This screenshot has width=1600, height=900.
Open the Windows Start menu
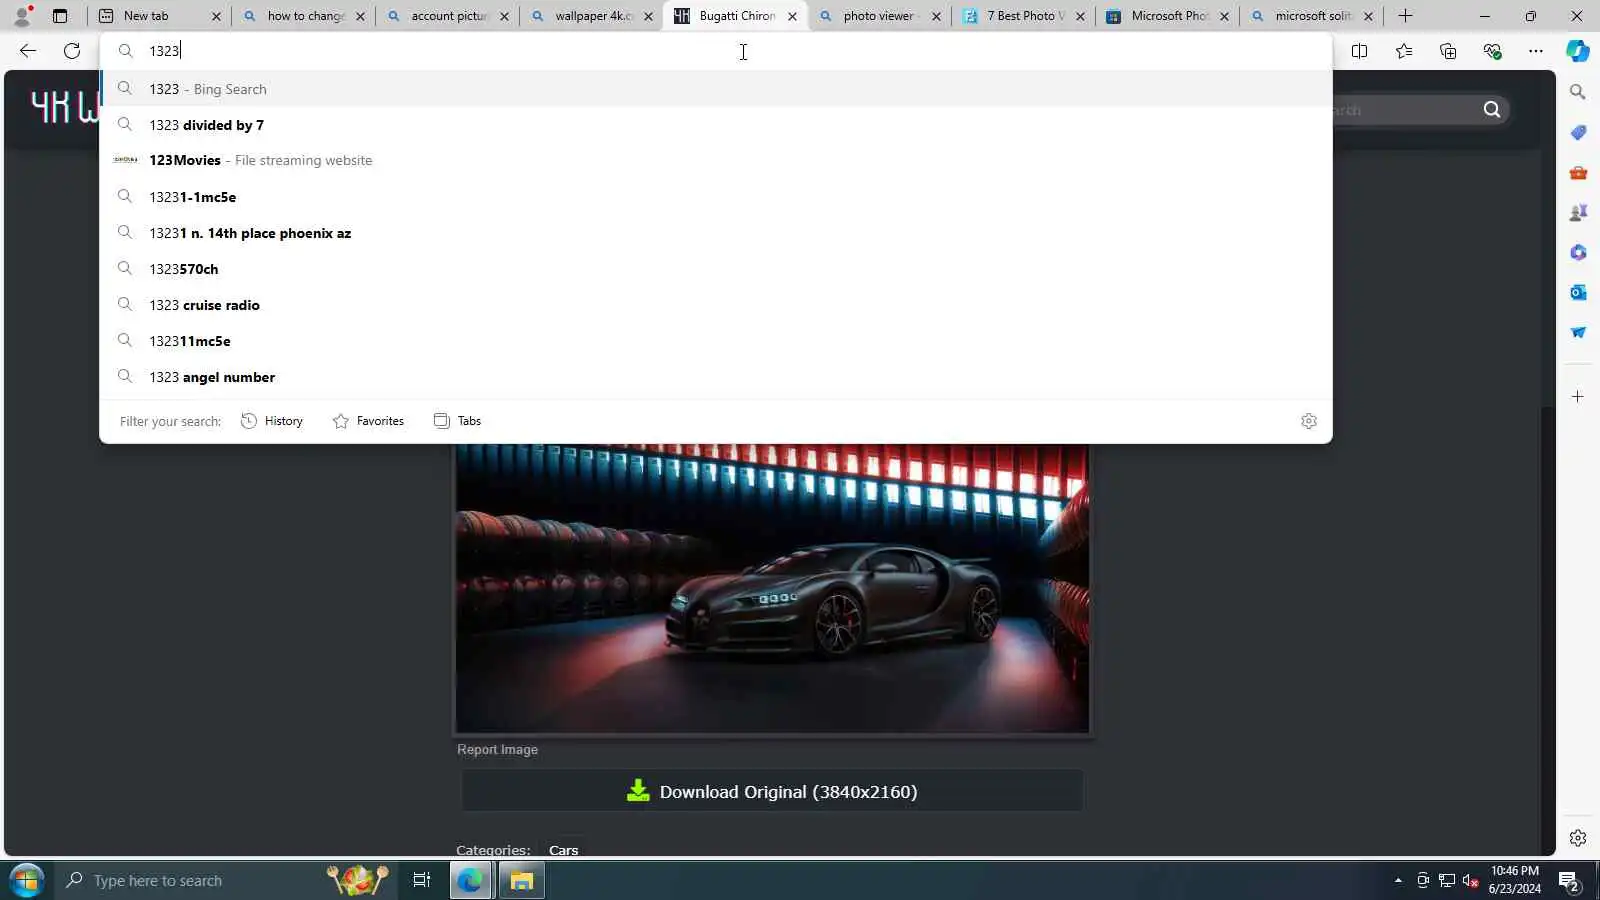click(26, 880)
